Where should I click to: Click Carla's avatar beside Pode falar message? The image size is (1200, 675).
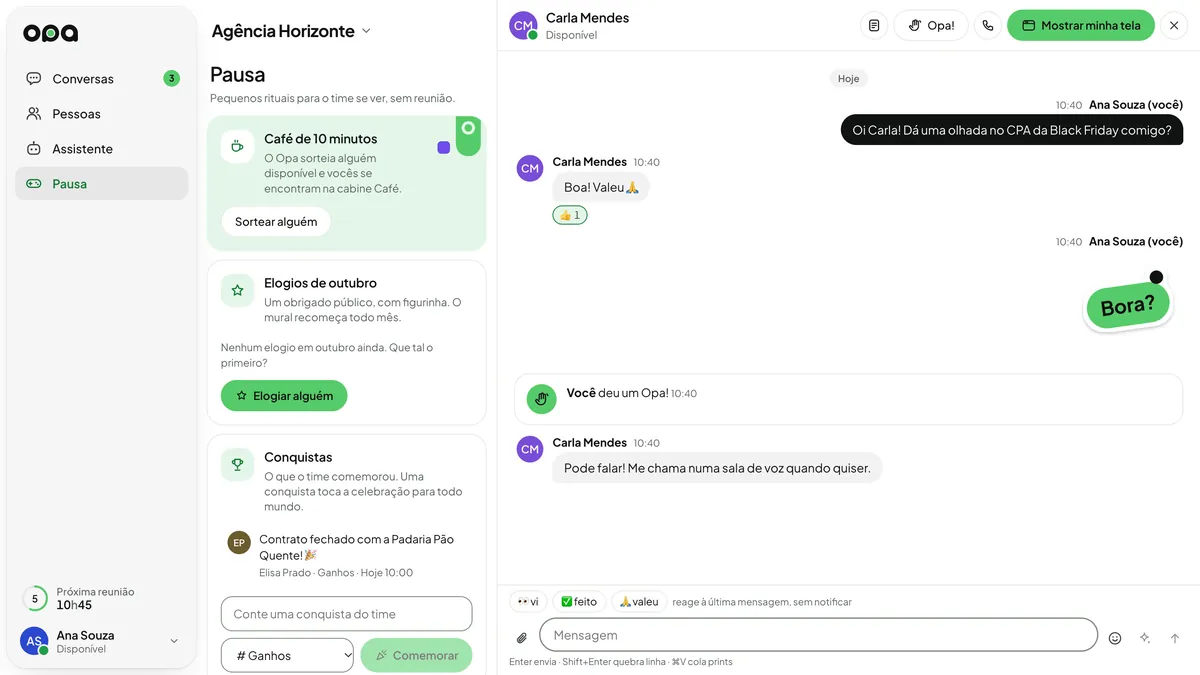[x=530, y=449]
